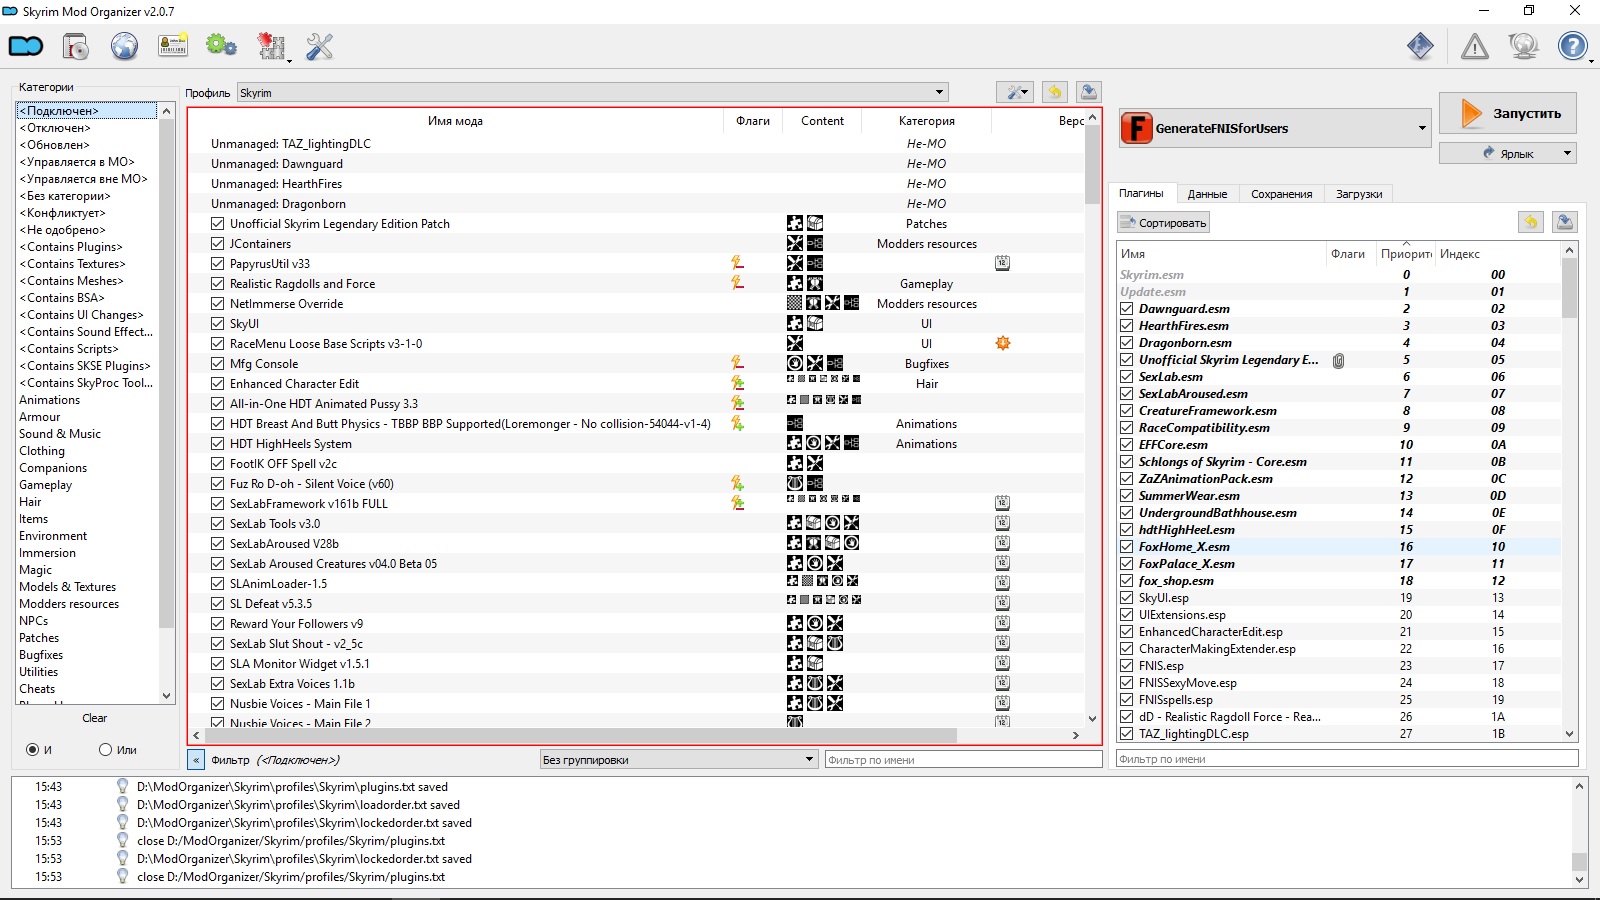Viewport: 1600px width, 900px height.
Task: Click the Update globe icon top right
Action: coord(1523,46)
